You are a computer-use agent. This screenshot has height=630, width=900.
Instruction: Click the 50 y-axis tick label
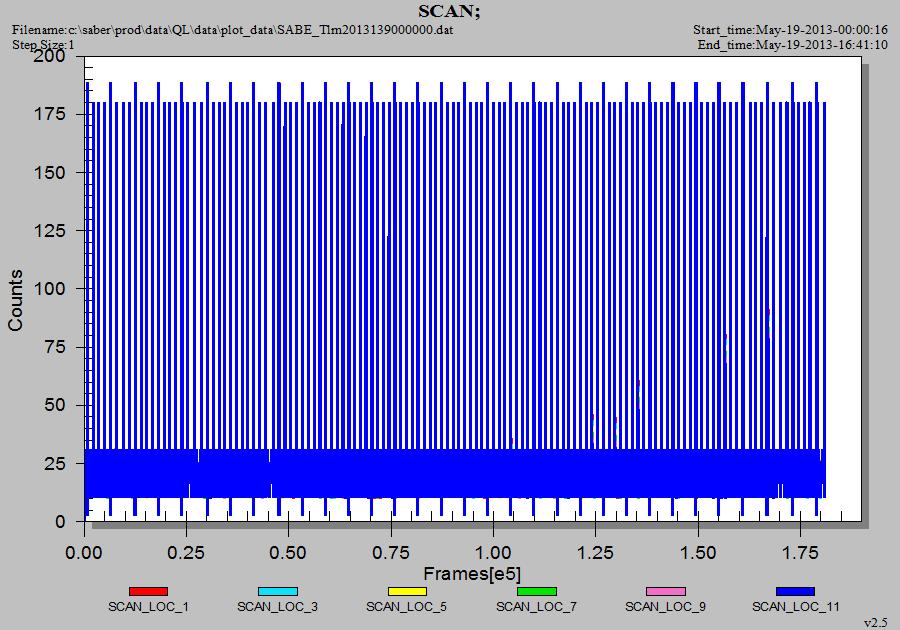coord(56,405)
